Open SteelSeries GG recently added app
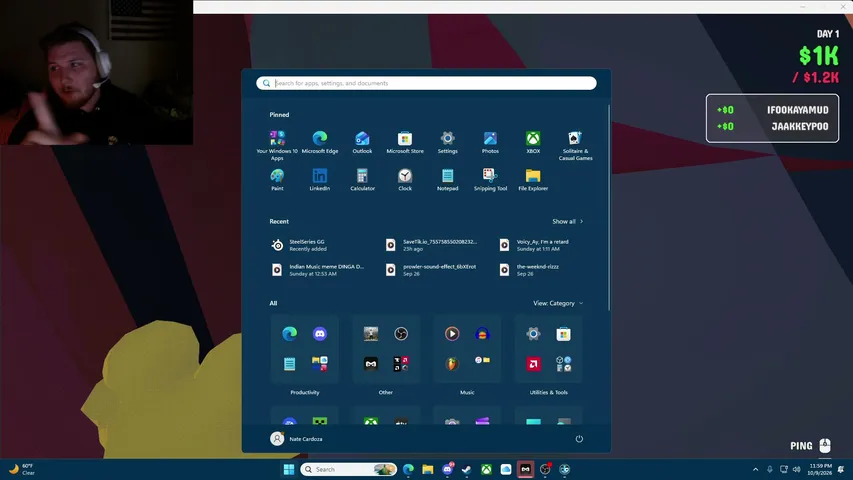Viewport: 853px width, 480px height. pos(318,245)
